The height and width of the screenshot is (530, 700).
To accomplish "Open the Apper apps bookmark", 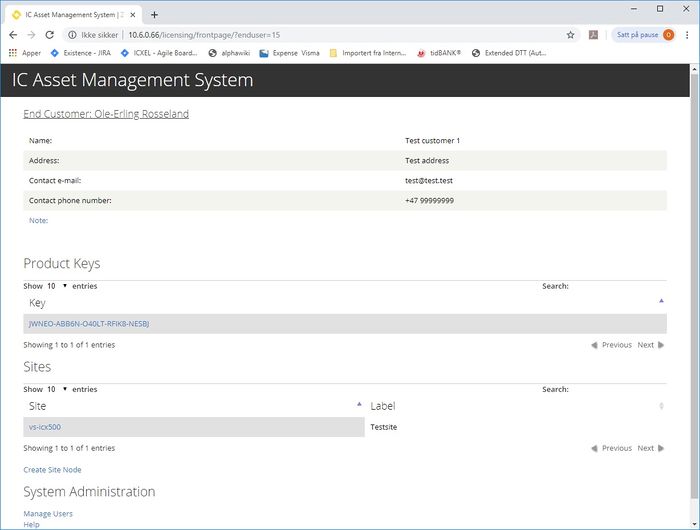I will pyautogui.click(x=25, y=53).
